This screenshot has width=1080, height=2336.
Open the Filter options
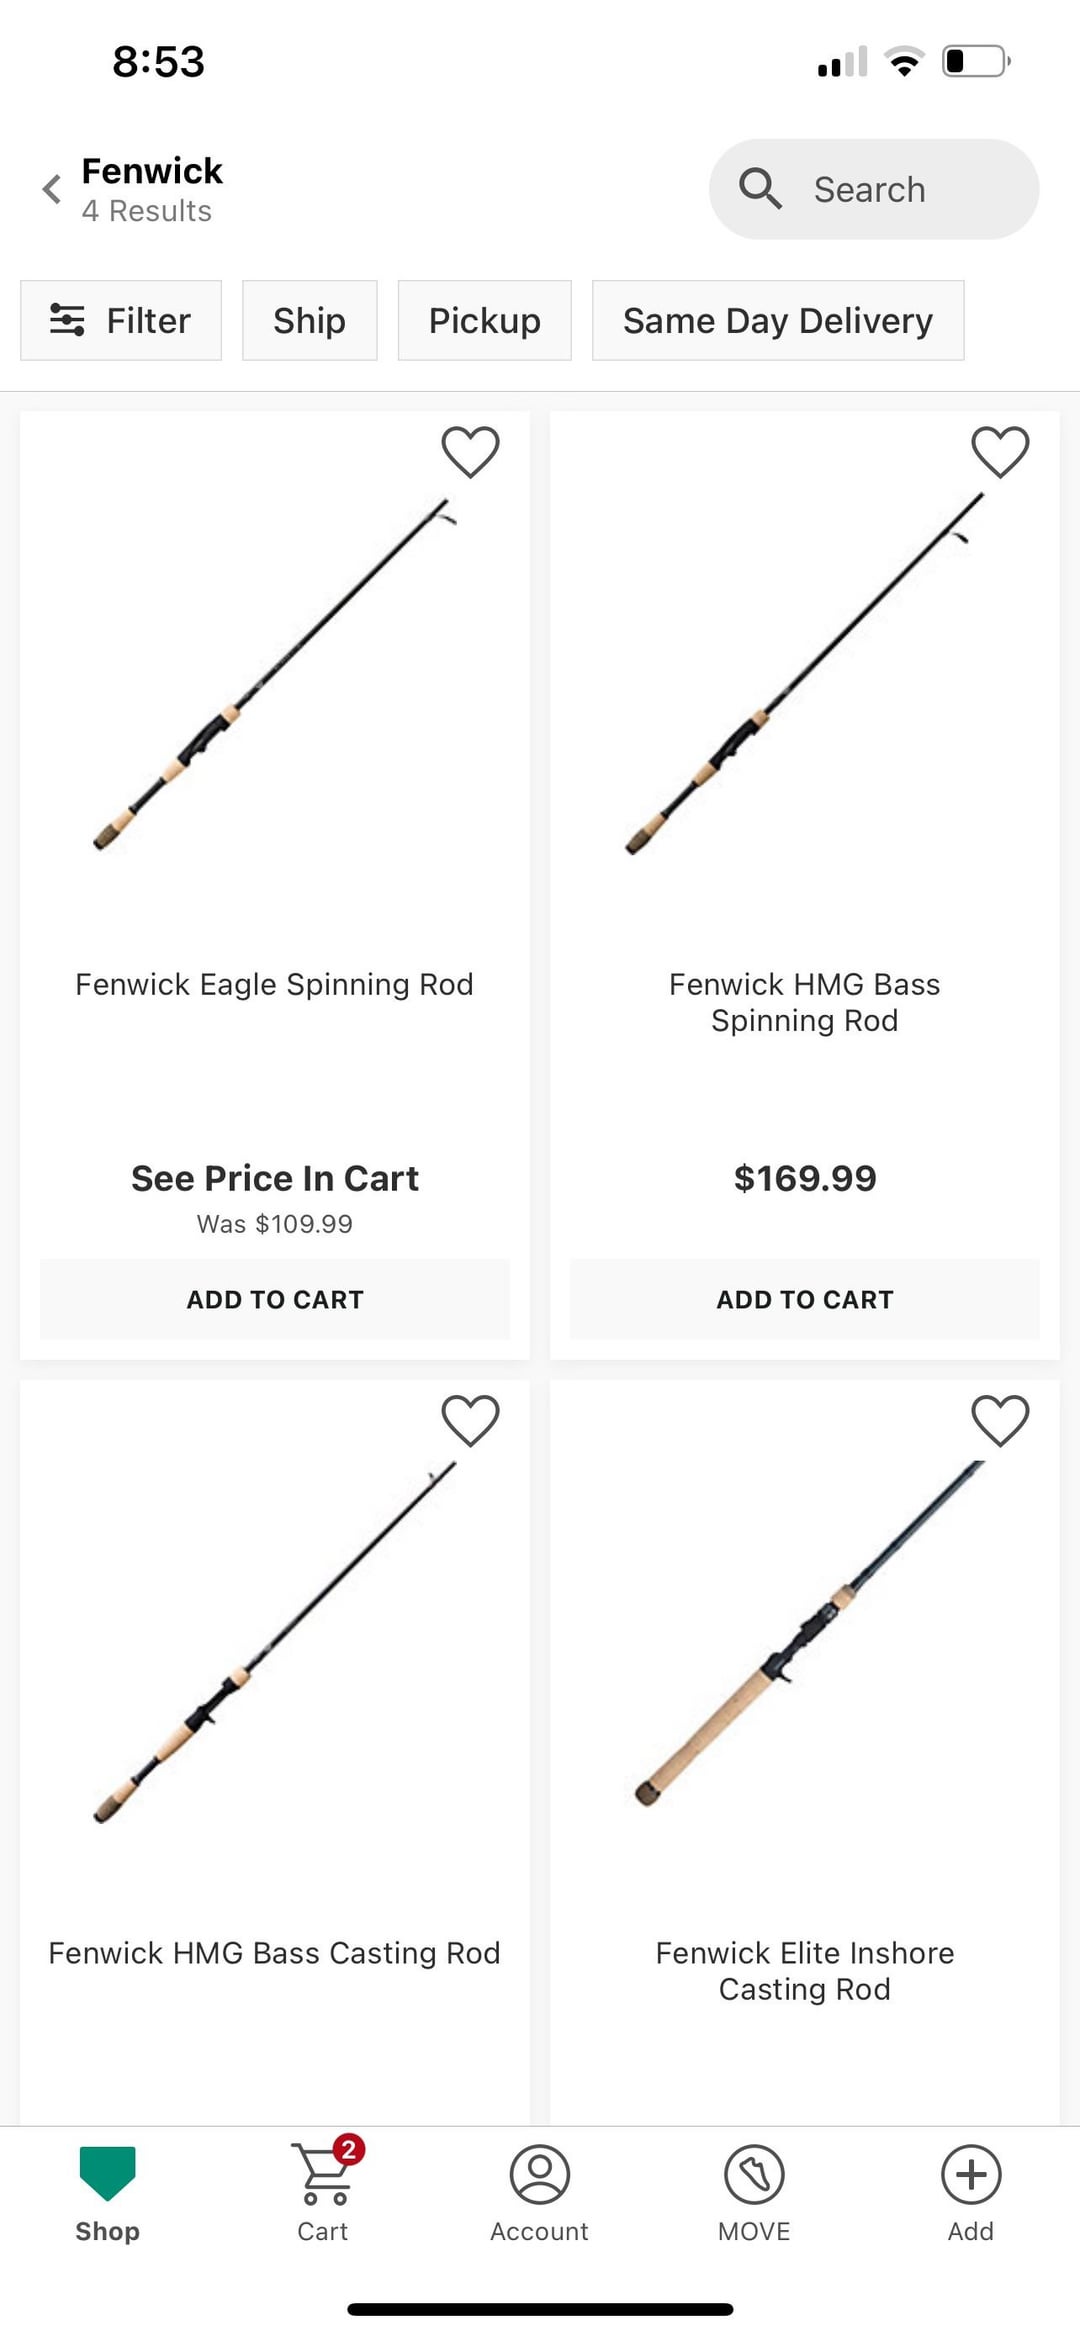click(121, 320)
